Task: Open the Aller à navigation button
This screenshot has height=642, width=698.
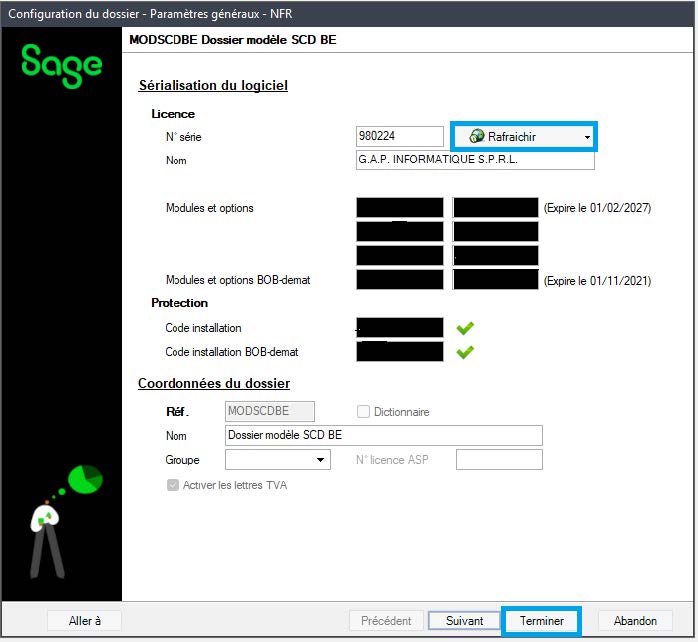Action: click(85, 621)
